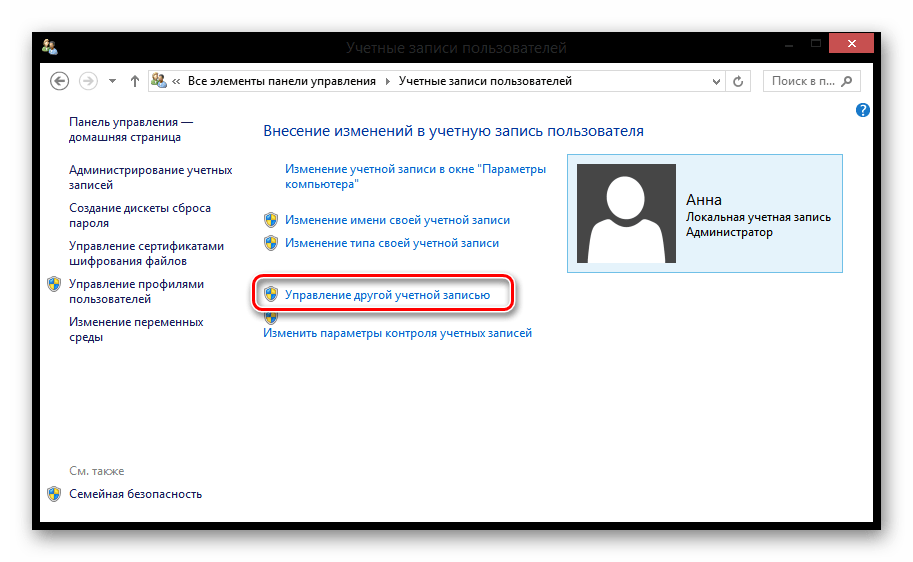This screenshot has width=913, height=562.
Task: Open 'Все элементы панели управления' breadcrumb
Action: coord(282,81)
